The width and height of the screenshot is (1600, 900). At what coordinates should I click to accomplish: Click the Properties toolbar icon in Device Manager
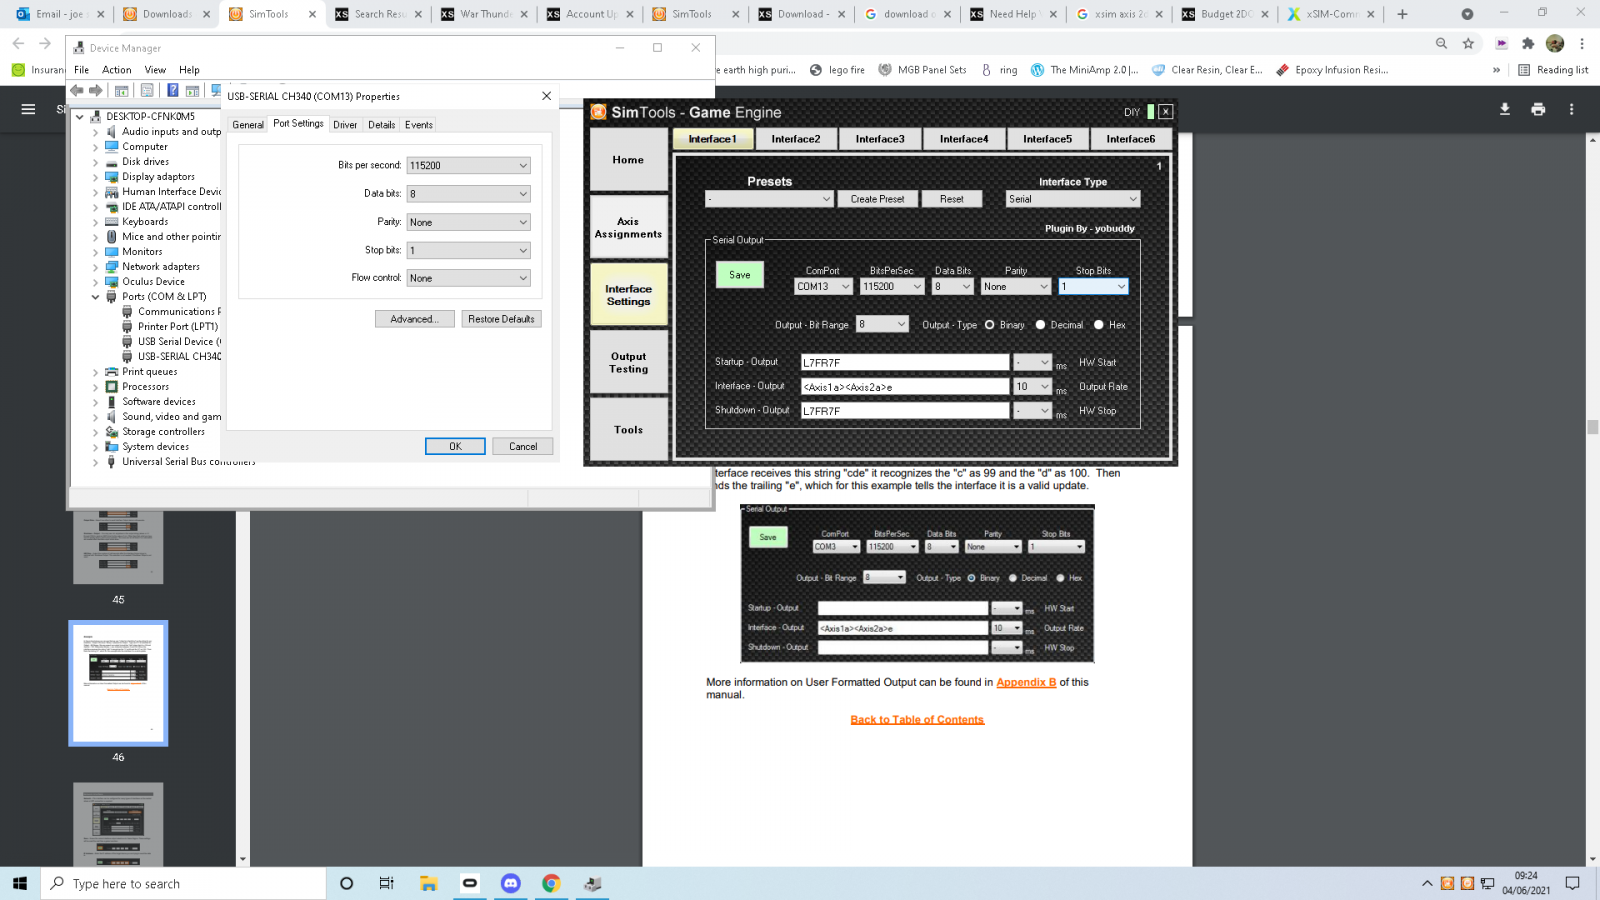[x=147, y=90]
